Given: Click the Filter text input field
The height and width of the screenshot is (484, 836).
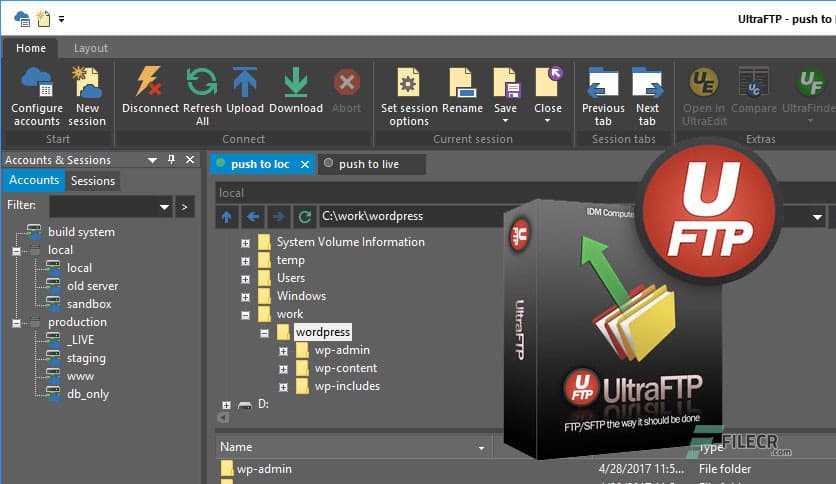Looking at the screenshot, I should coord(104,207).
